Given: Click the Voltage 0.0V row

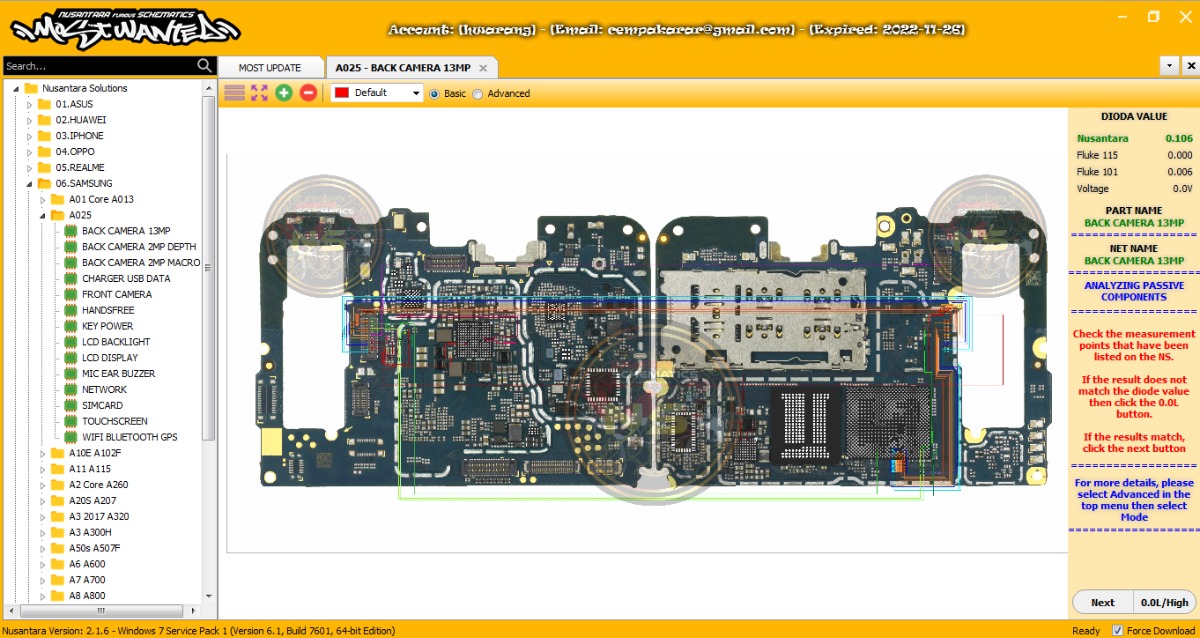Looking at the screenshot, I should coord(1134,188).
